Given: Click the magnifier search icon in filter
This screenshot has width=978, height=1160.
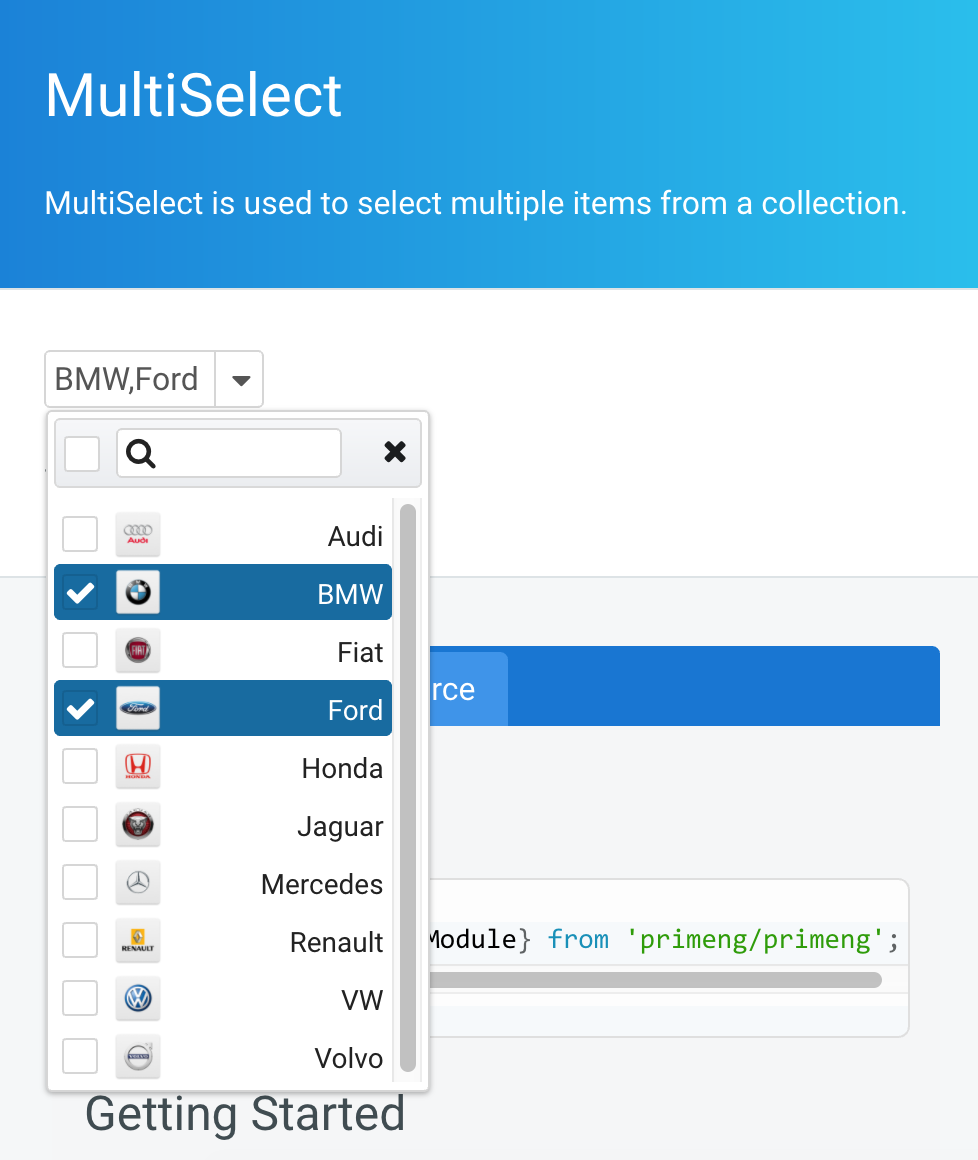Looking at the screenshot, I should tap(141, 453).
